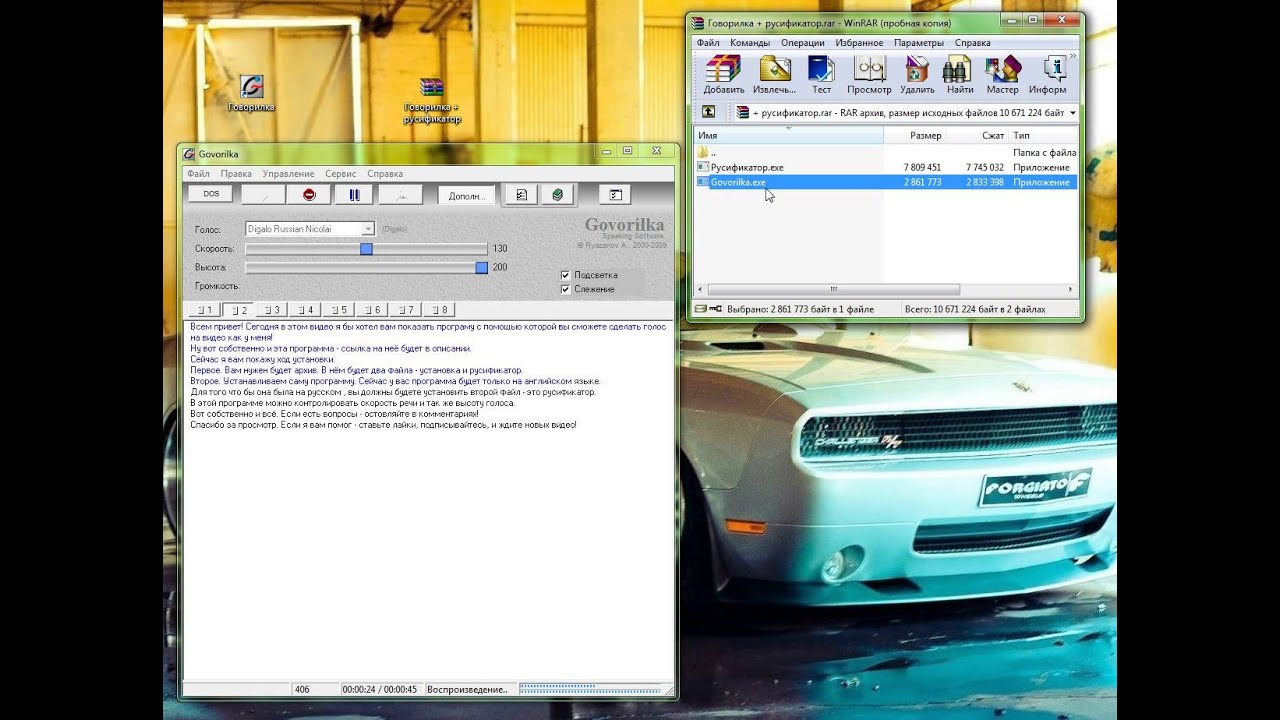Click the stop button in Govorilka toolbar

click(309, 195)
